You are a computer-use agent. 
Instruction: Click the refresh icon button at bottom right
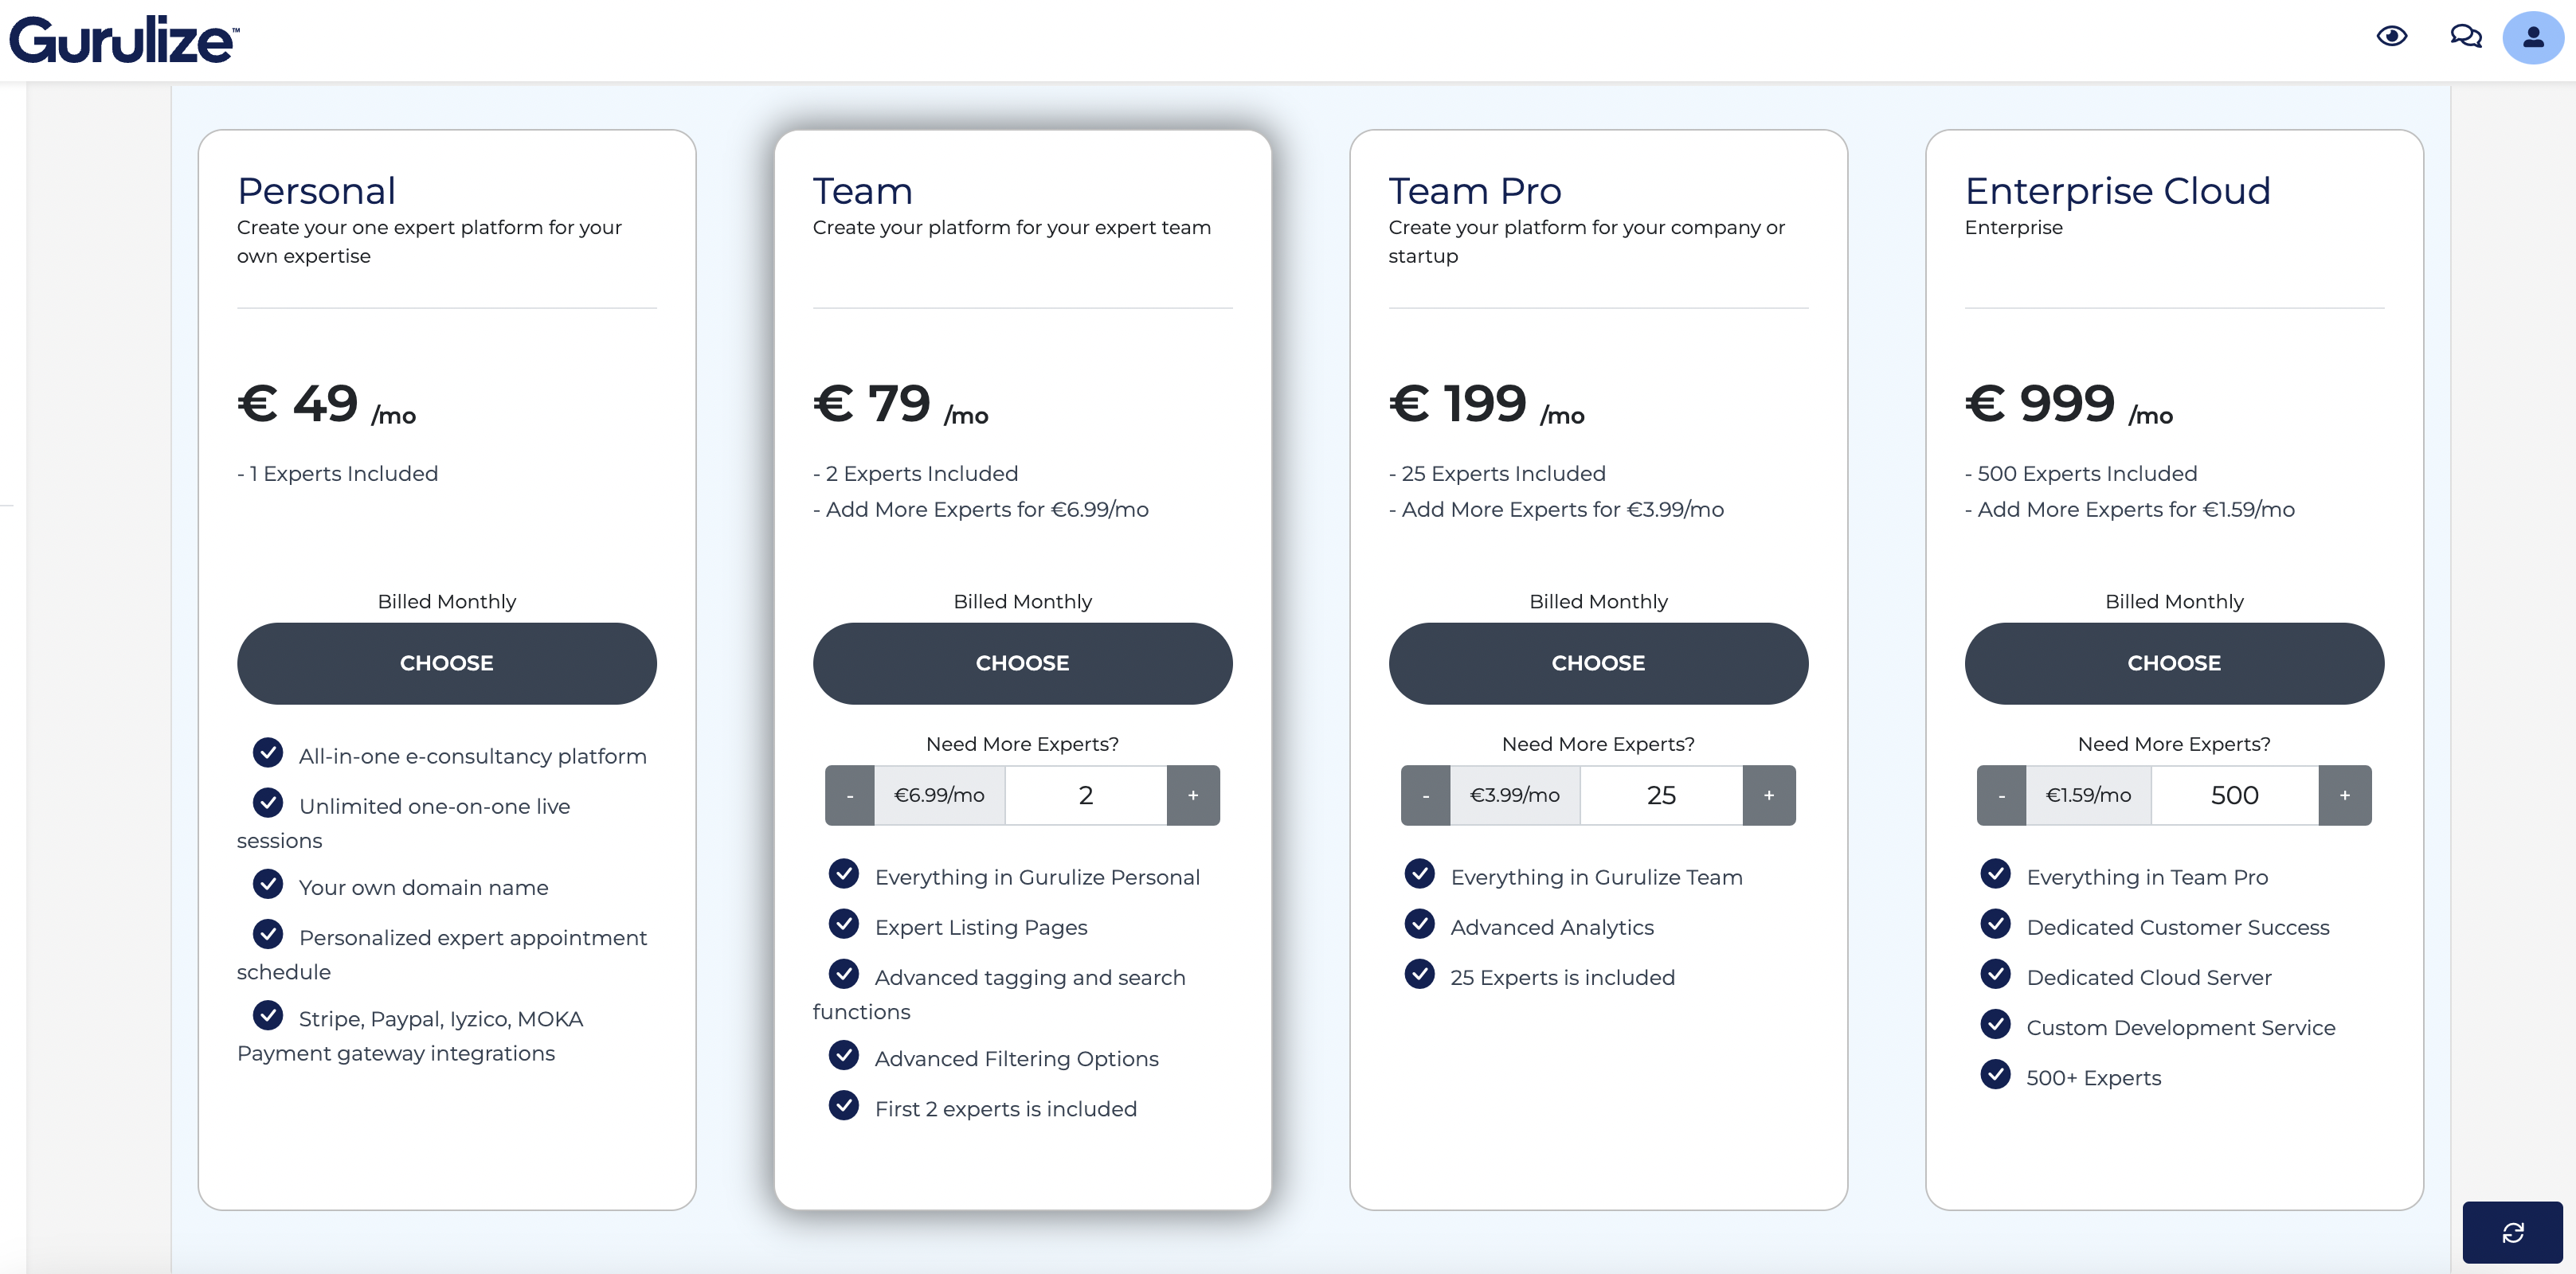point(2512,1232)
